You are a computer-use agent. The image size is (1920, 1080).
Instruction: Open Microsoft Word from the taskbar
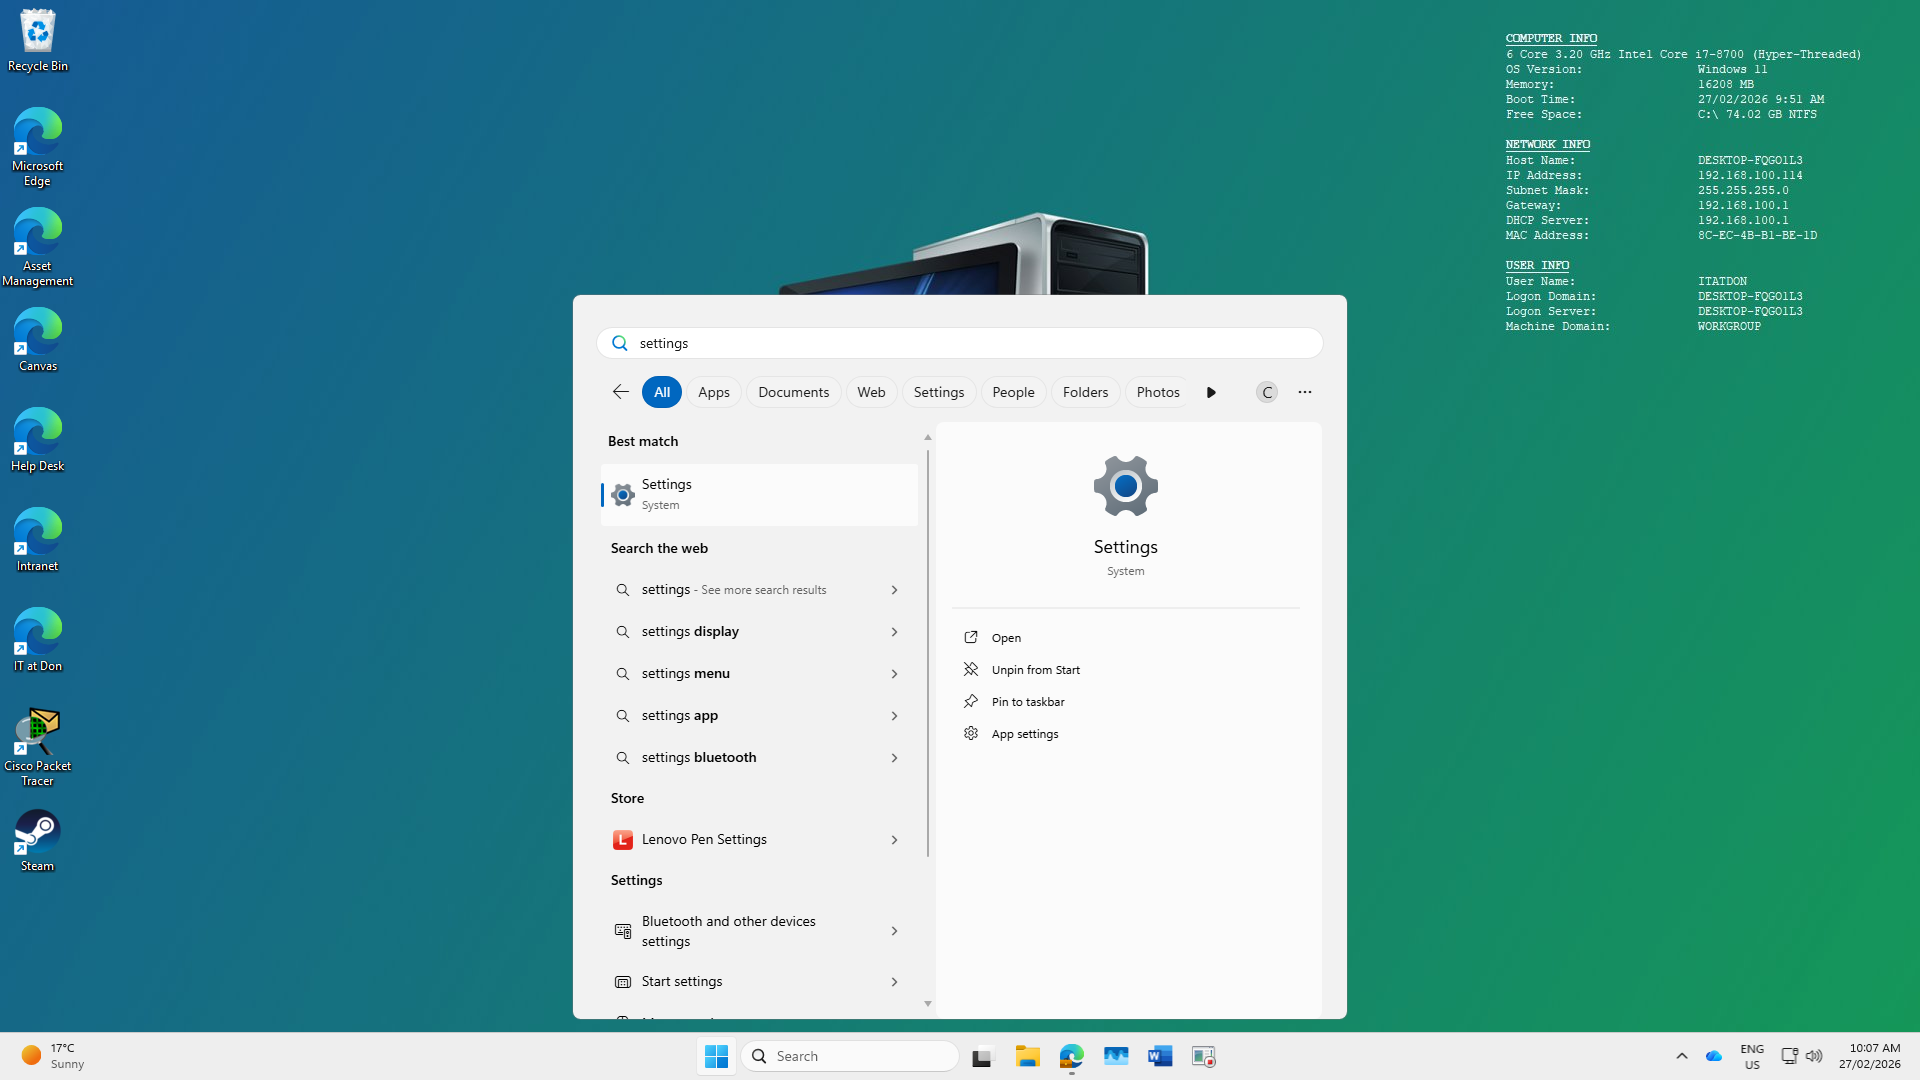click(x=1159, y=1056)
